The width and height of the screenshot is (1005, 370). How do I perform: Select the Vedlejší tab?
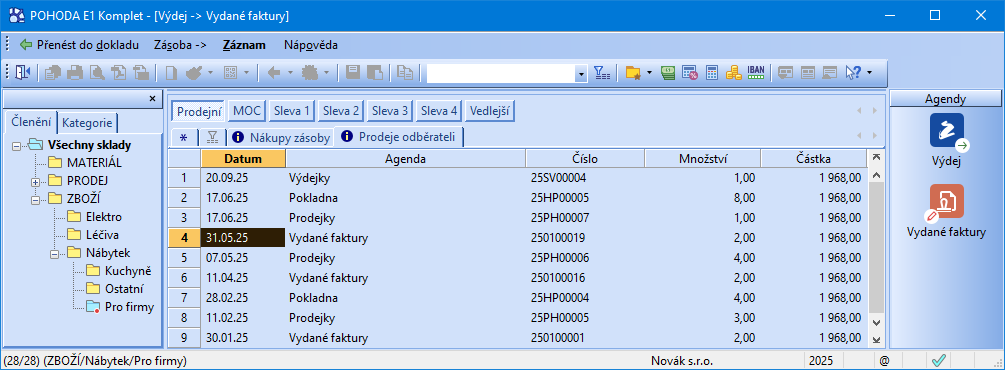(x=490, y=110)
